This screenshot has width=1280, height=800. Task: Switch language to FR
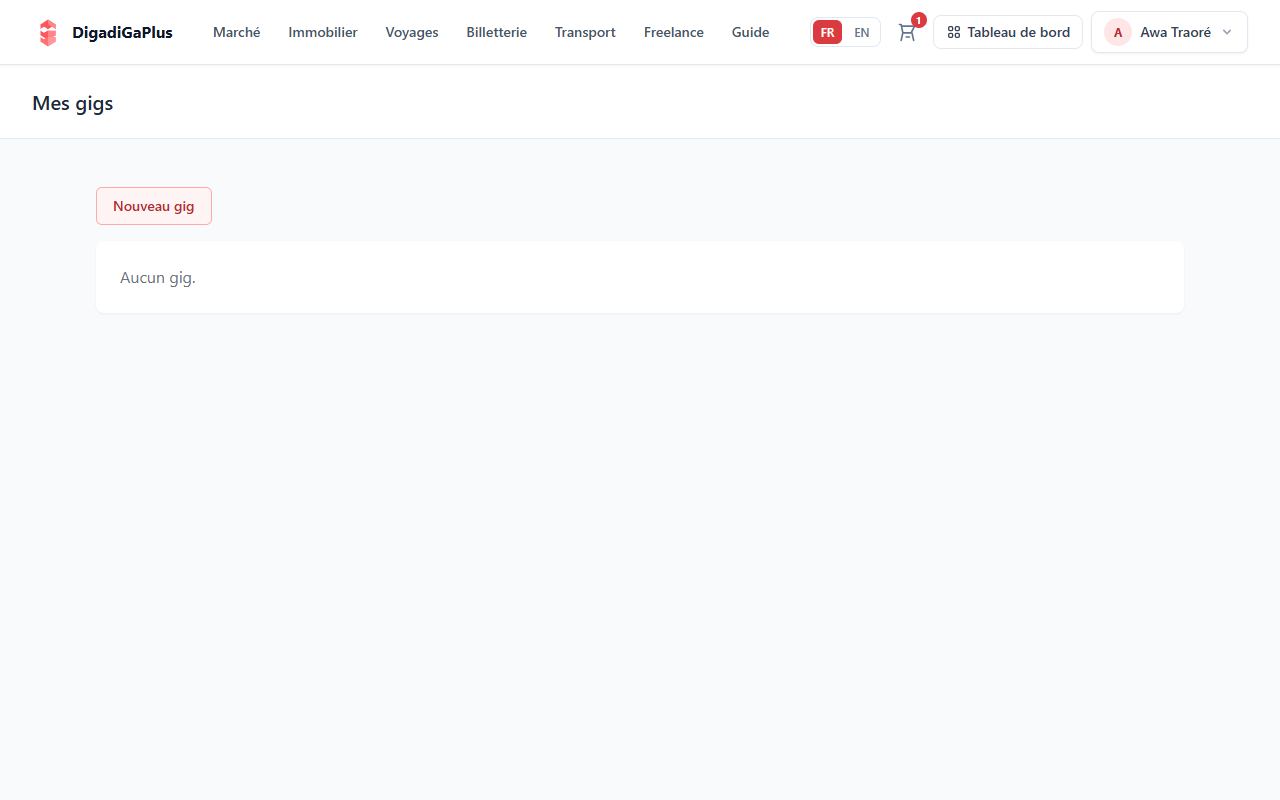point(827,32)
